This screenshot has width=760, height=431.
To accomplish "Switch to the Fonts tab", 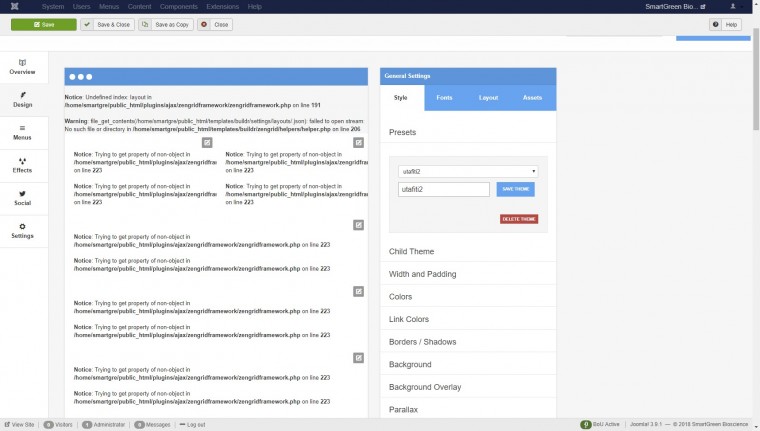I will [x=444, y=97].
